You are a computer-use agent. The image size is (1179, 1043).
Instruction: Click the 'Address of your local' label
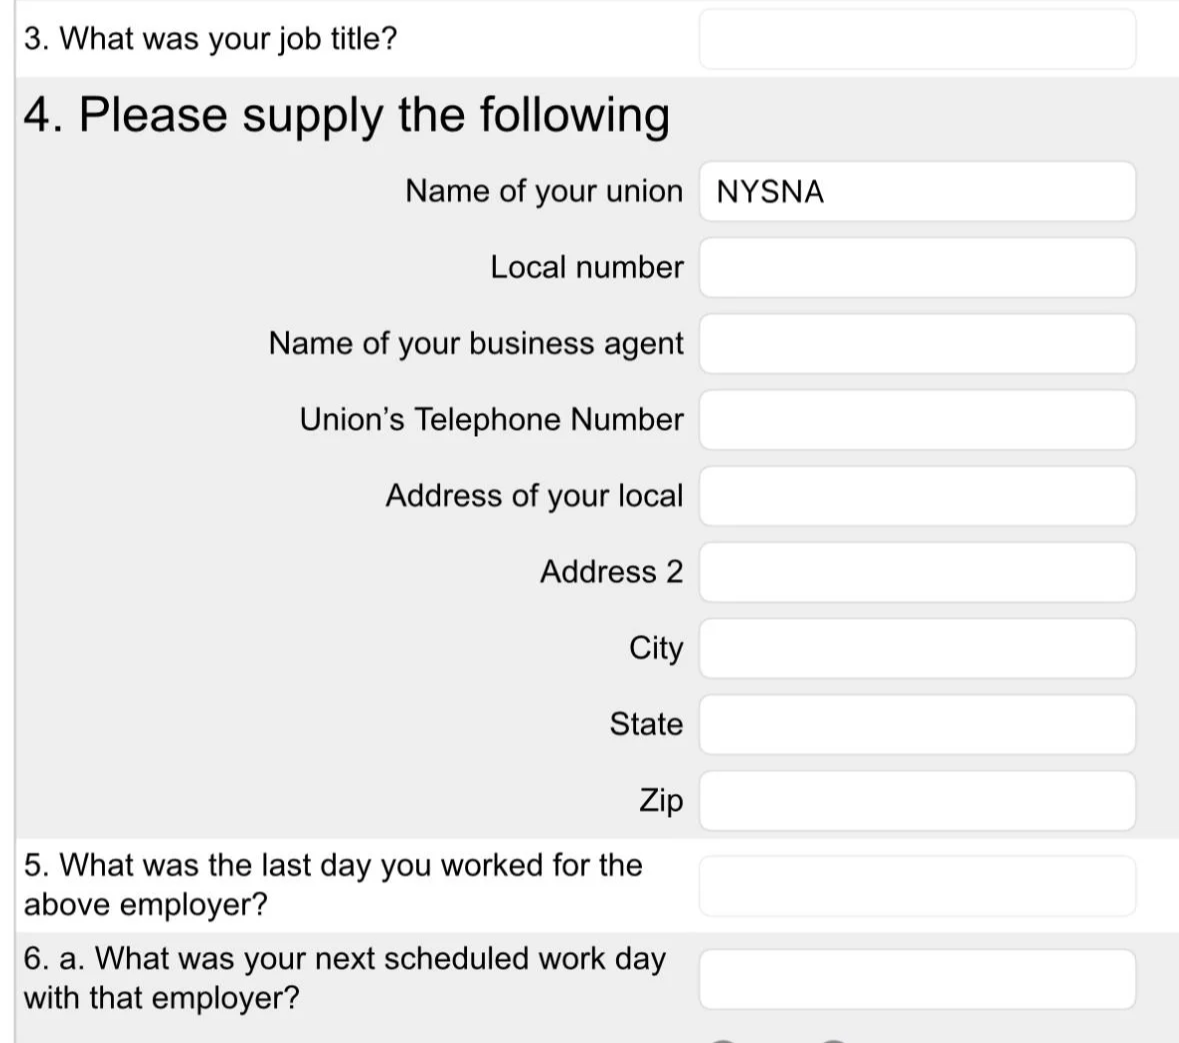[534, 495]
